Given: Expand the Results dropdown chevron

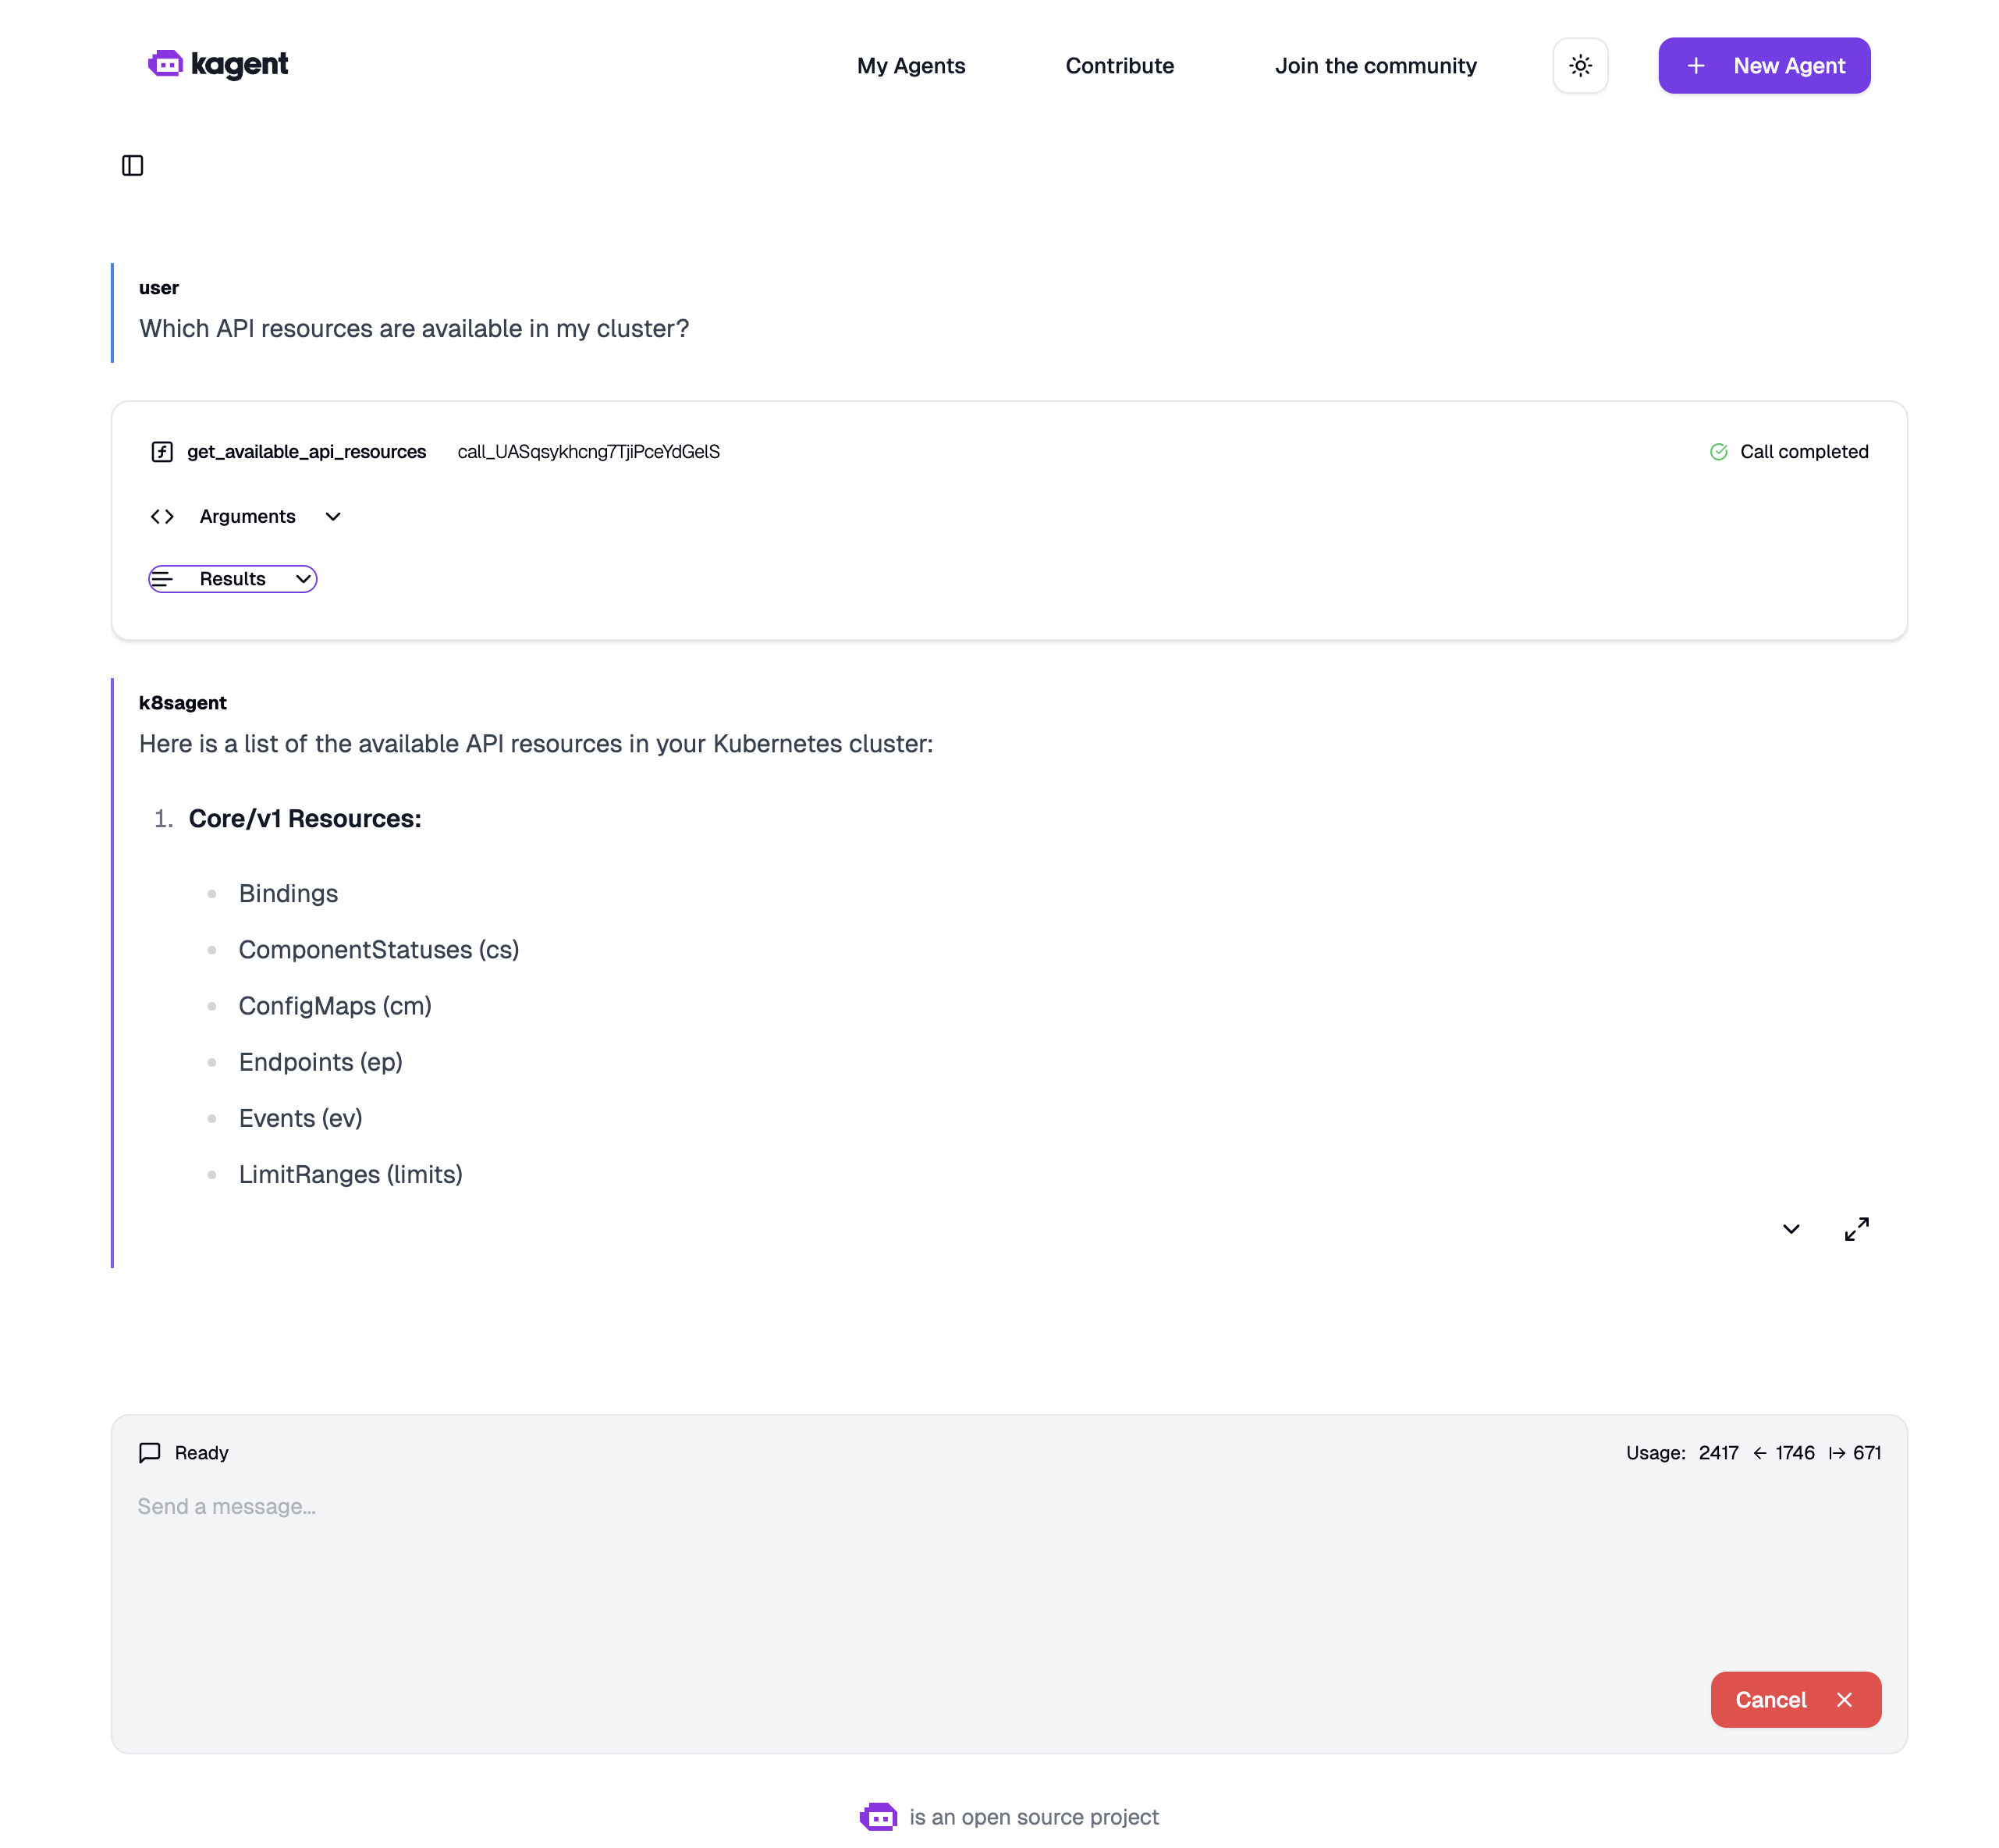Looking at the screenshot, I should point(300,578).
